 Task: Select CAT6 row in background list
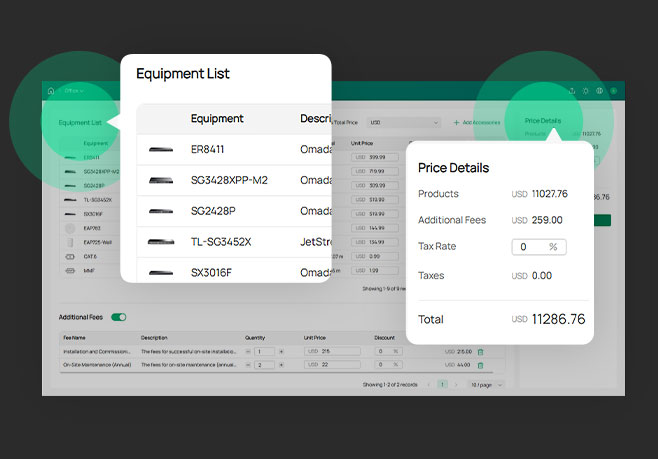tap(90, 257)
